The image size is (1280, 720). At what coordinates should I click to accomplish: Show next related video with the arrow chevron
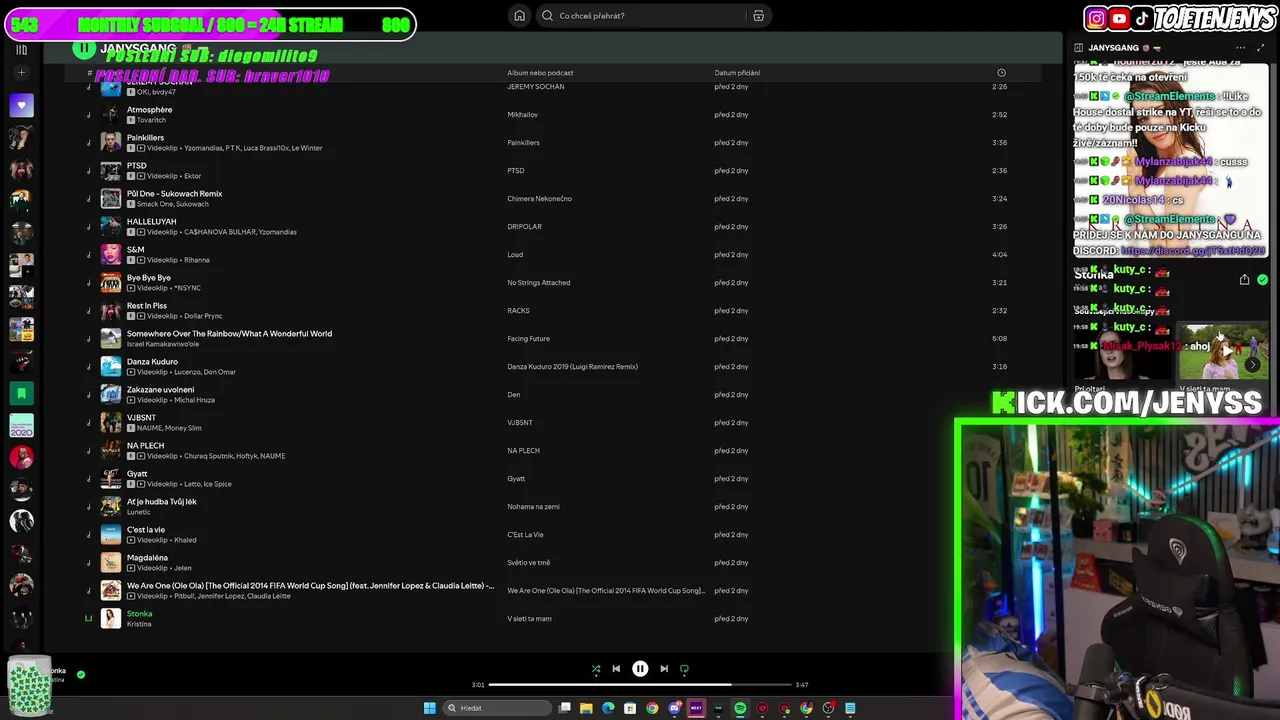coord(1252,365)
